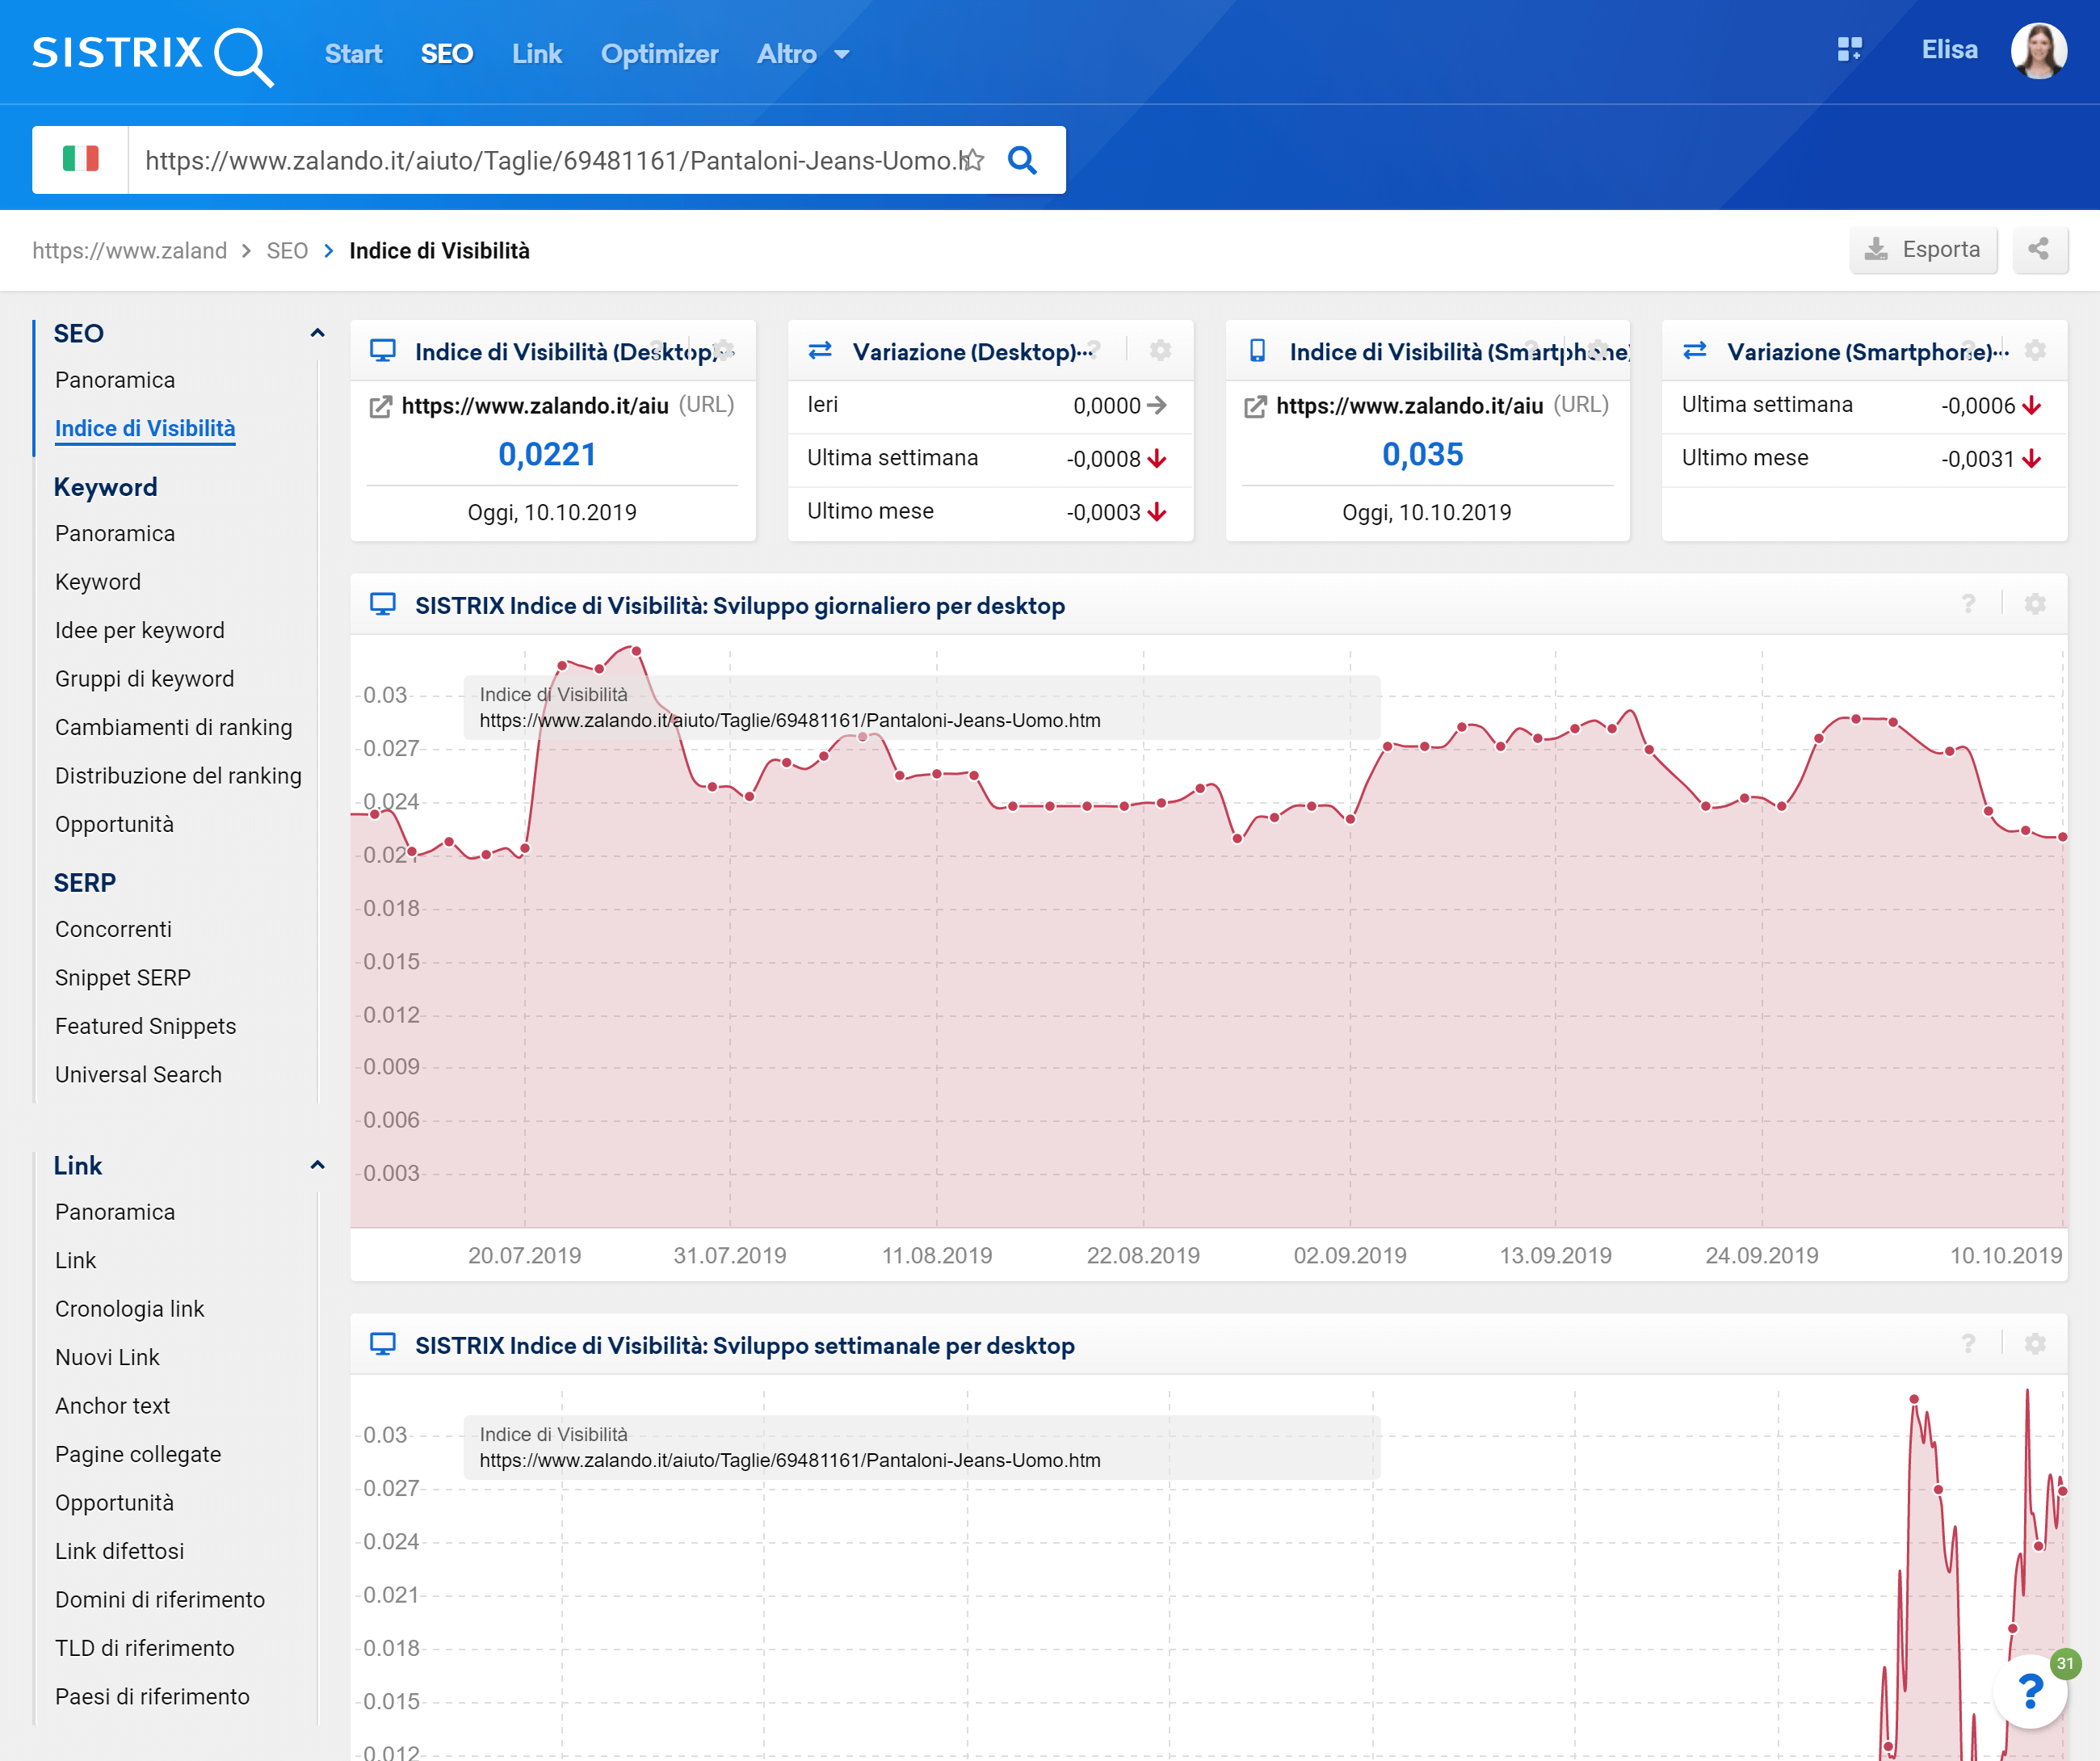2100x1761 pixels.
Task: Click the floating help bubble with 31 badge
Action: point(2030,1691)
